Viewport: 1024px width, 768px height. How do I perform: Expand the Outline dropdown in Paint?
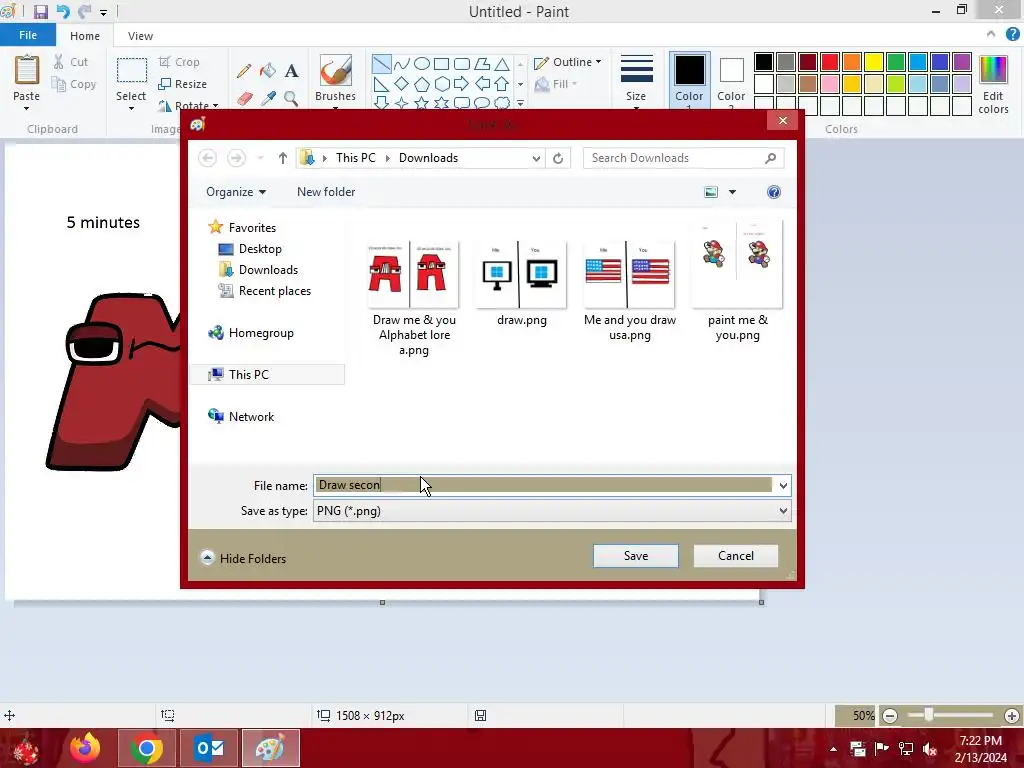(x=568, y=62)
